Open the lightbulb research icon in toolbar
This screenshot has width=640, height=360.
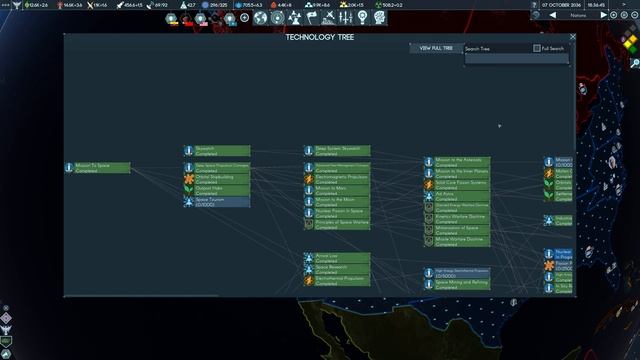tap(362, 18)
